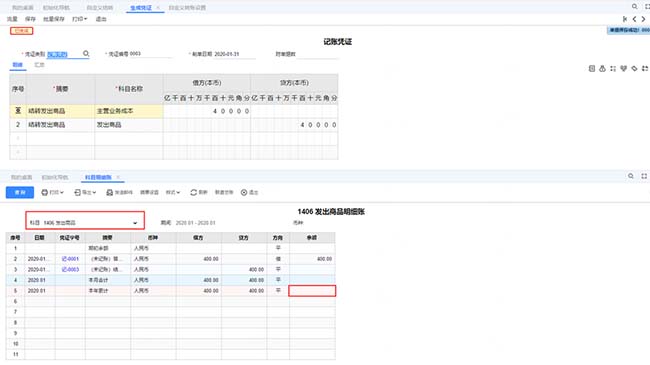
Task: Go to previous voucher with left chevron
Action: click(634, 19)
